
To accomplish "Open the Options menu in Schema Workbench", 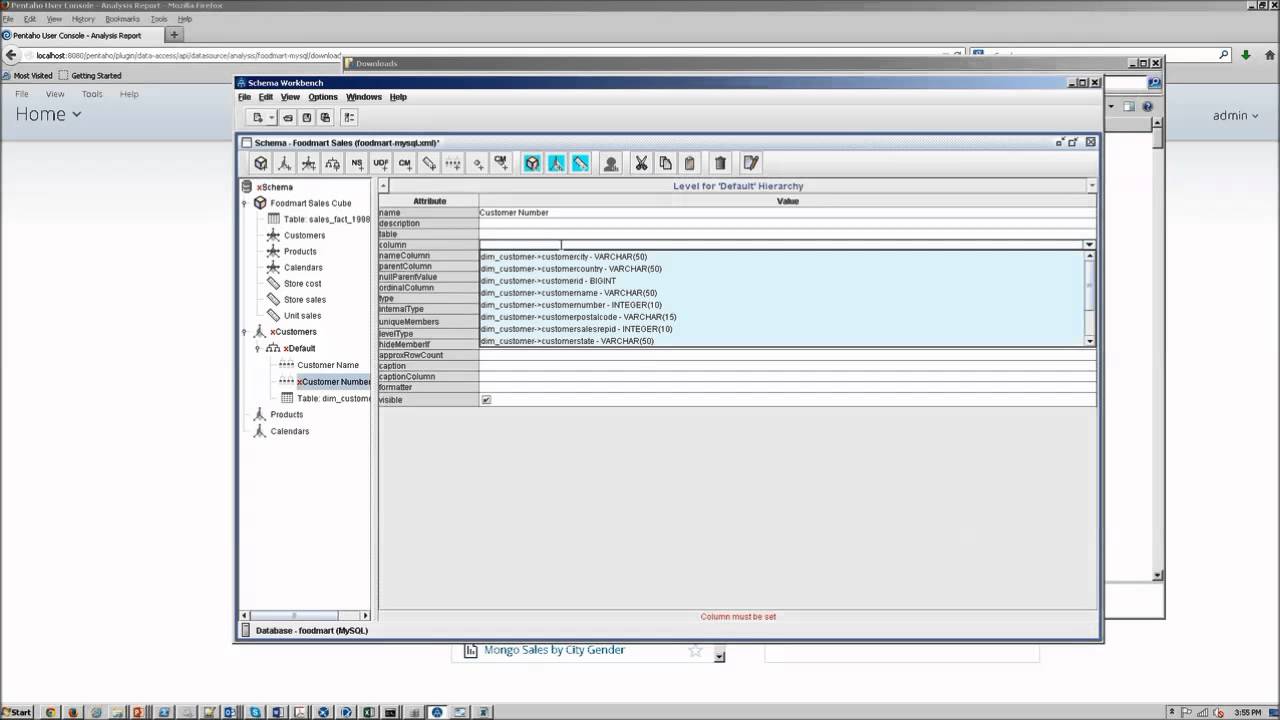I will pyautogui.click(x=323, y=97).
